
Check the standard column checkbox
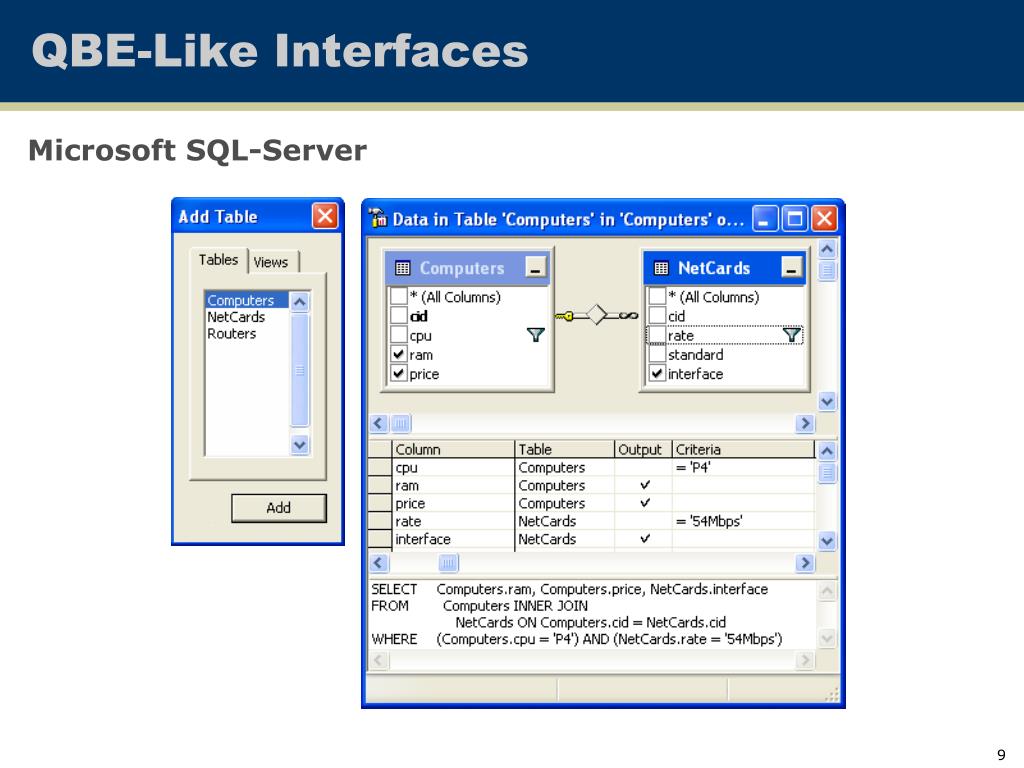point(657,354)
